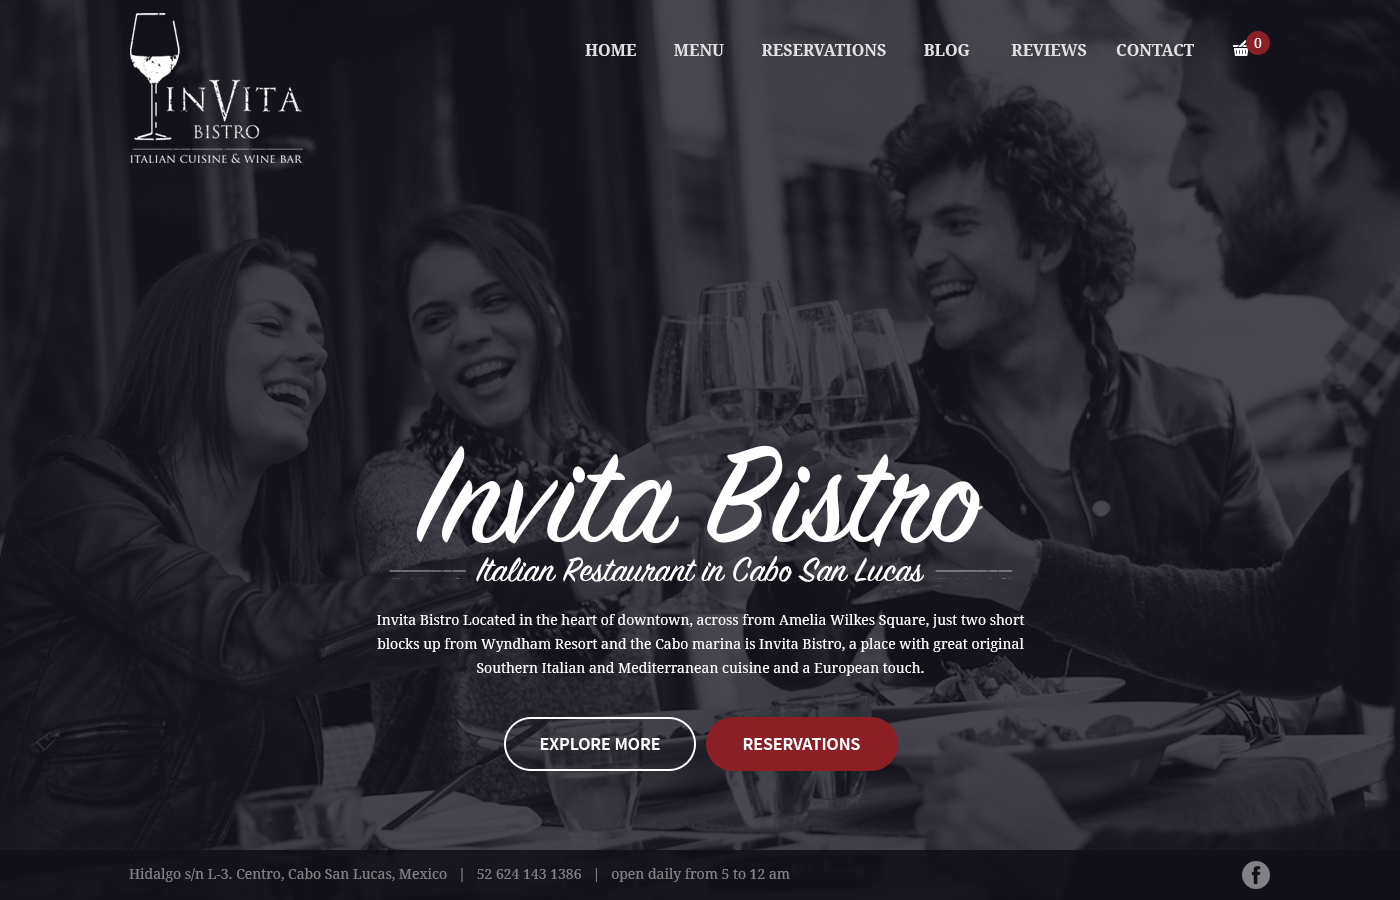The height and width of the screenshot is (900, 1400).
Task: Click the Italian Cuisine & Wine Bar tagline
Action: click(x=216, y=159)
